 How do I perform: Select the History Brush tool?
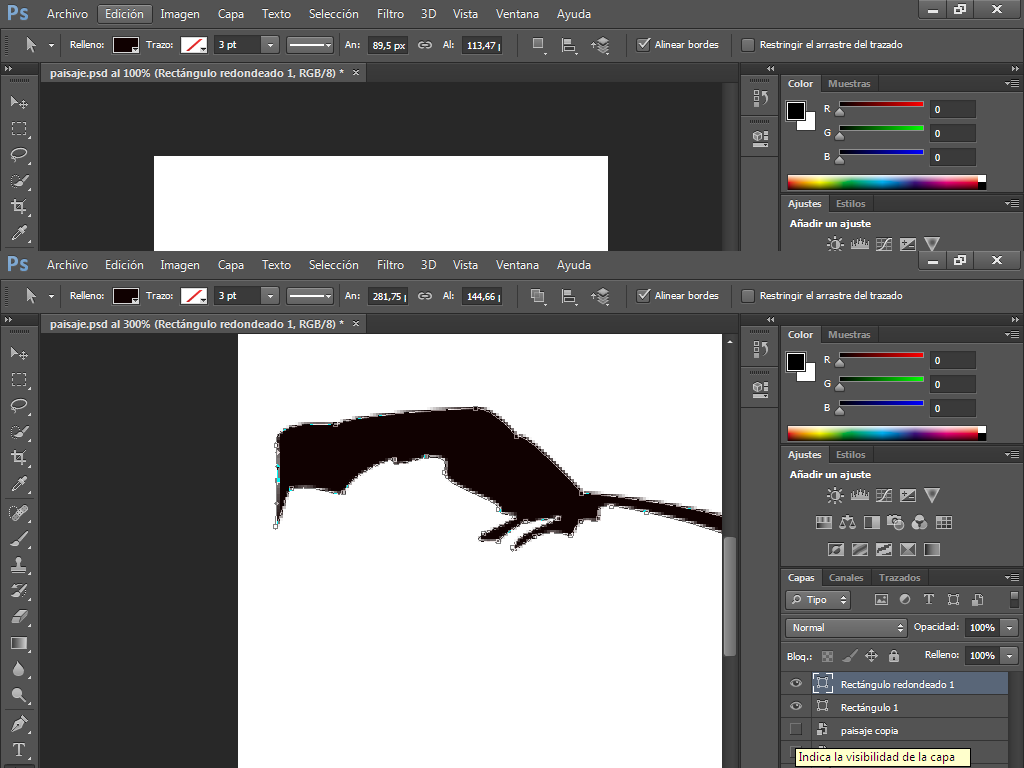tap(19, 592)
